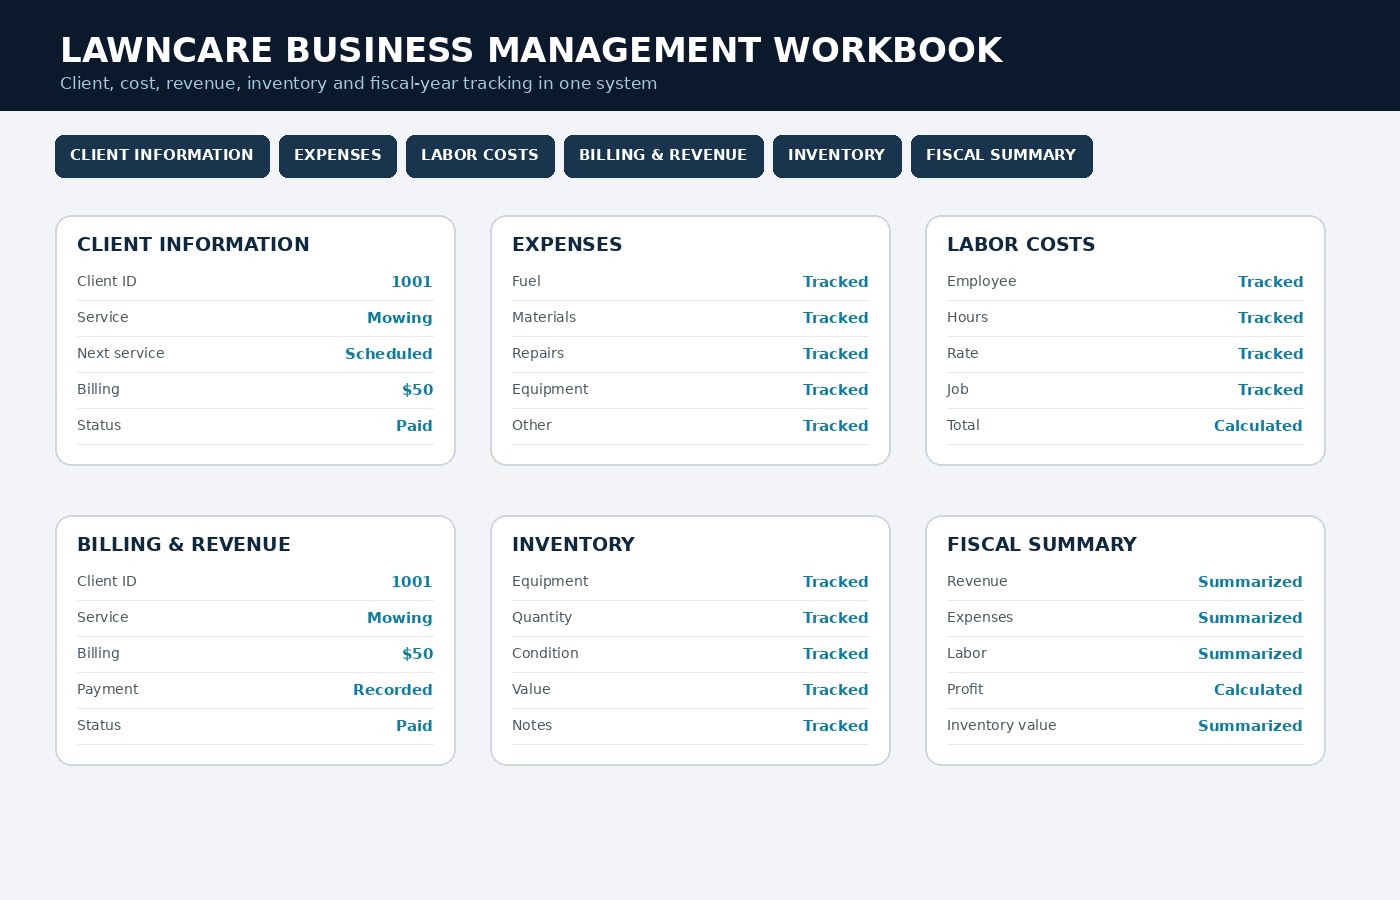The height and width of the screenshot is (900, 1400).
Task: Switch to the Expenses tab
Action: click(338, 156)
